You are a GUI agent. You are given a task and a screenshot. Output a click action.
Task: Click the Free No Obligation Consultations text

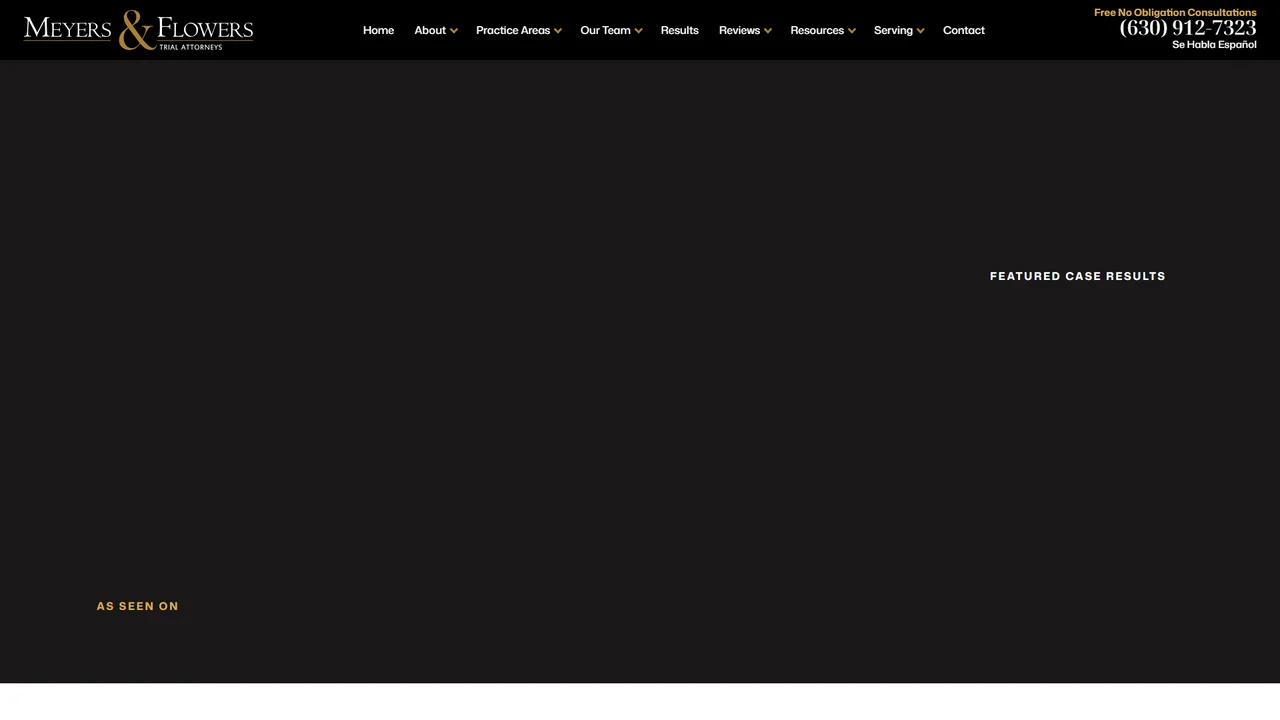[1175, 12]
